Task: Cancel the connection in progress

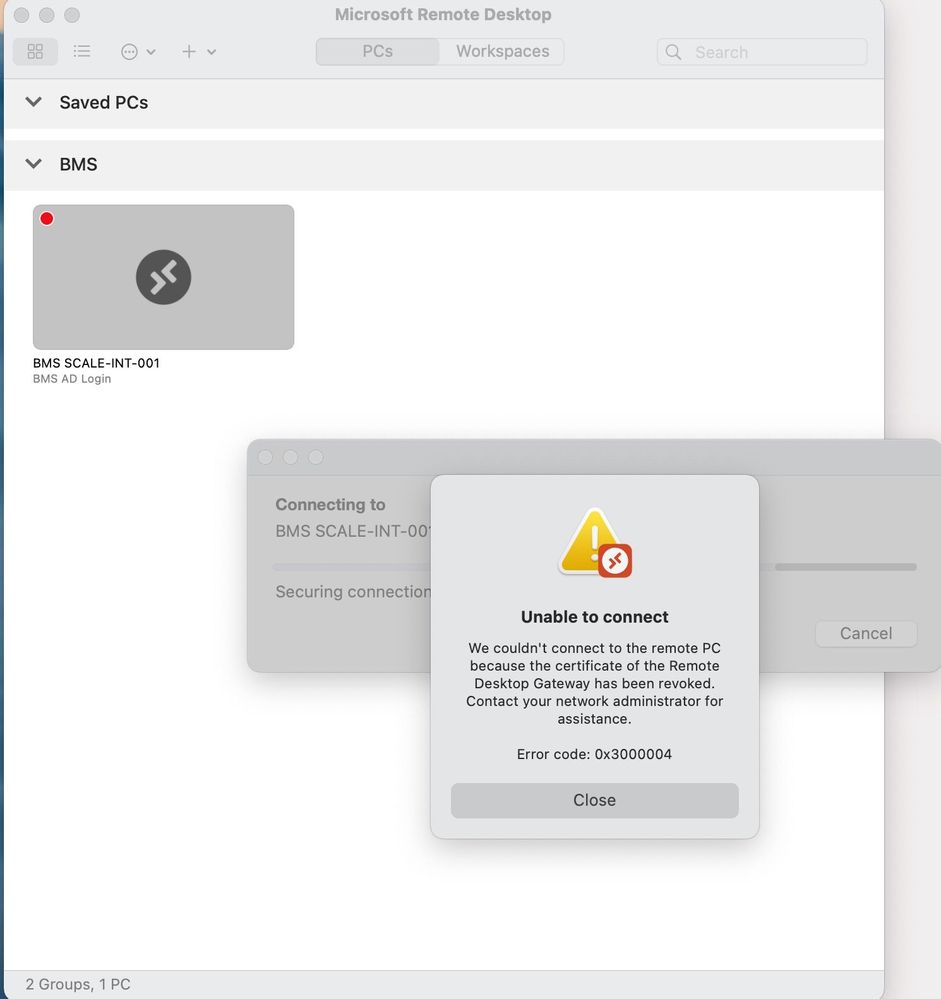Action: [x=866, y=633]
